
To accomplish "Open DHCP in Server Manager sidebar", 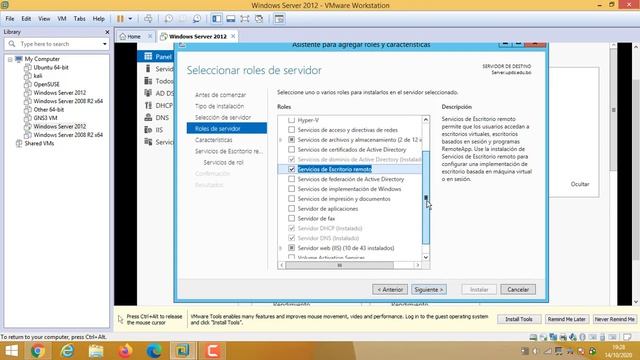I will click(x=159, y=105).
